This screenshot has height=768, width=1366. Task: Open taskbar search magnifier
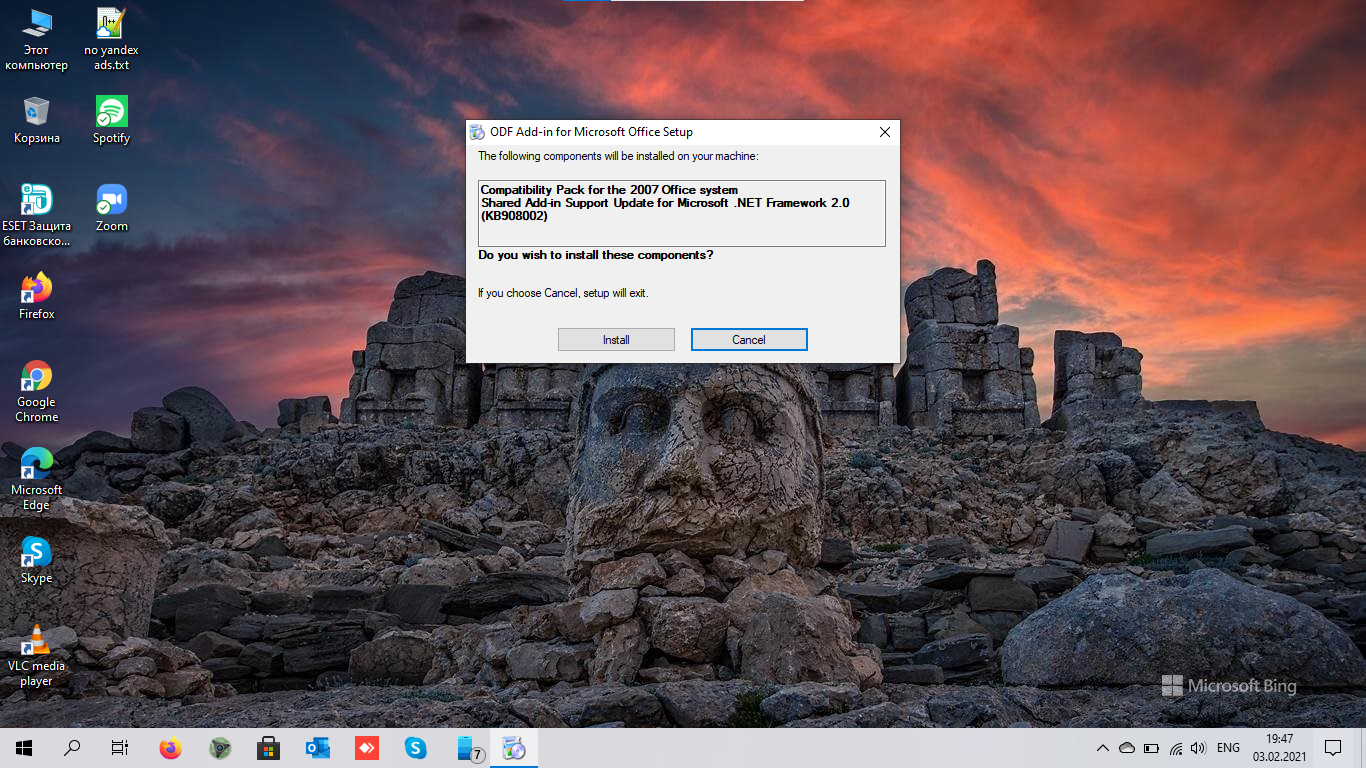[x=72, y=748]
